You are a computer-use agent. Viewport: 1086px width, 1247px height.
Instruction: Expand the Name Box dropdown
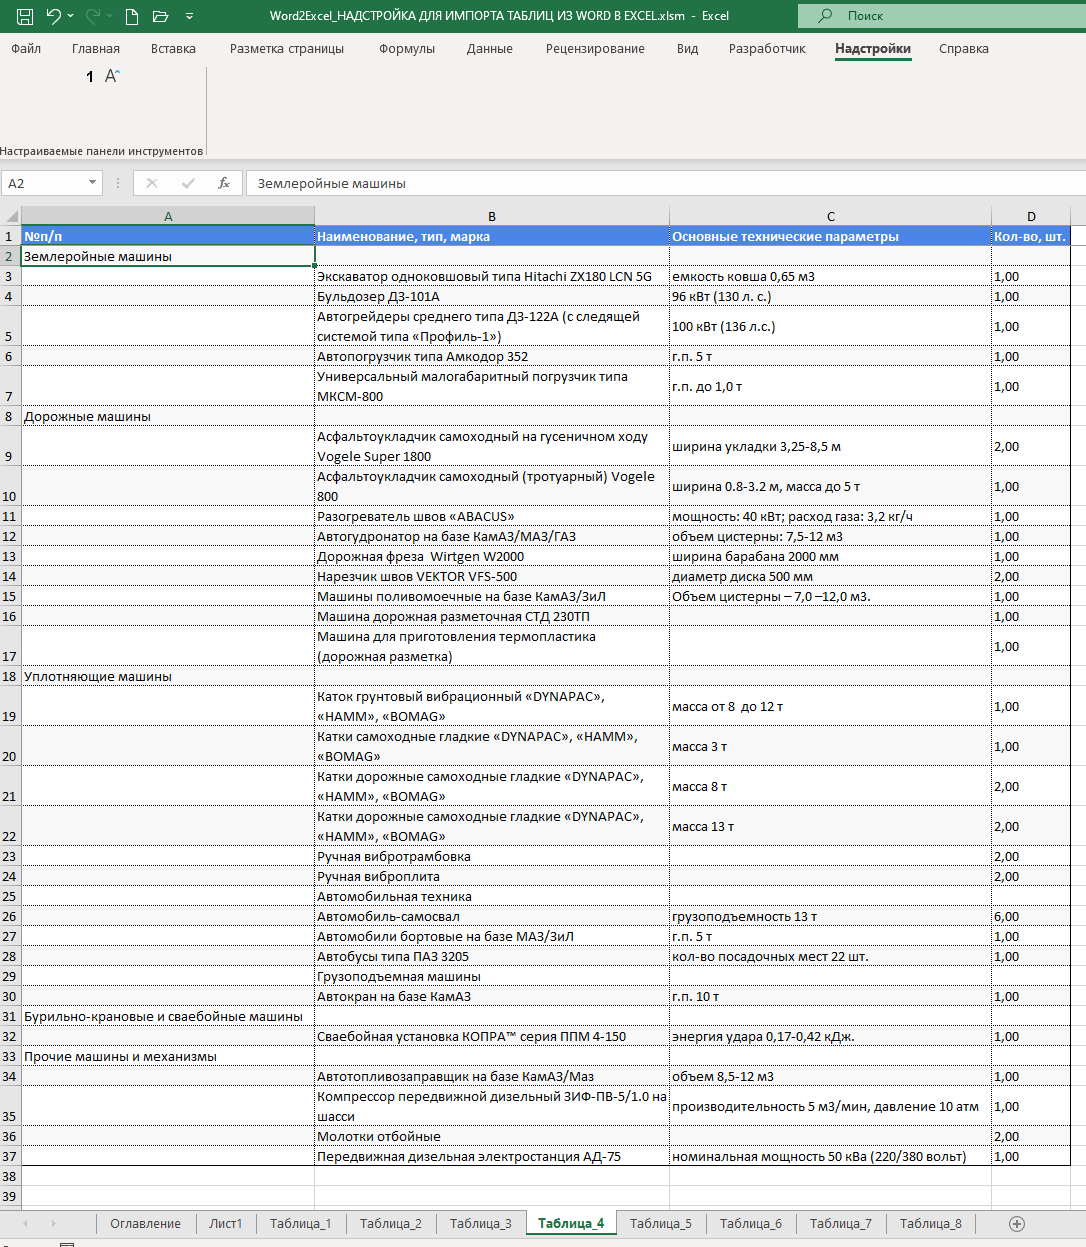click(92, 183)
